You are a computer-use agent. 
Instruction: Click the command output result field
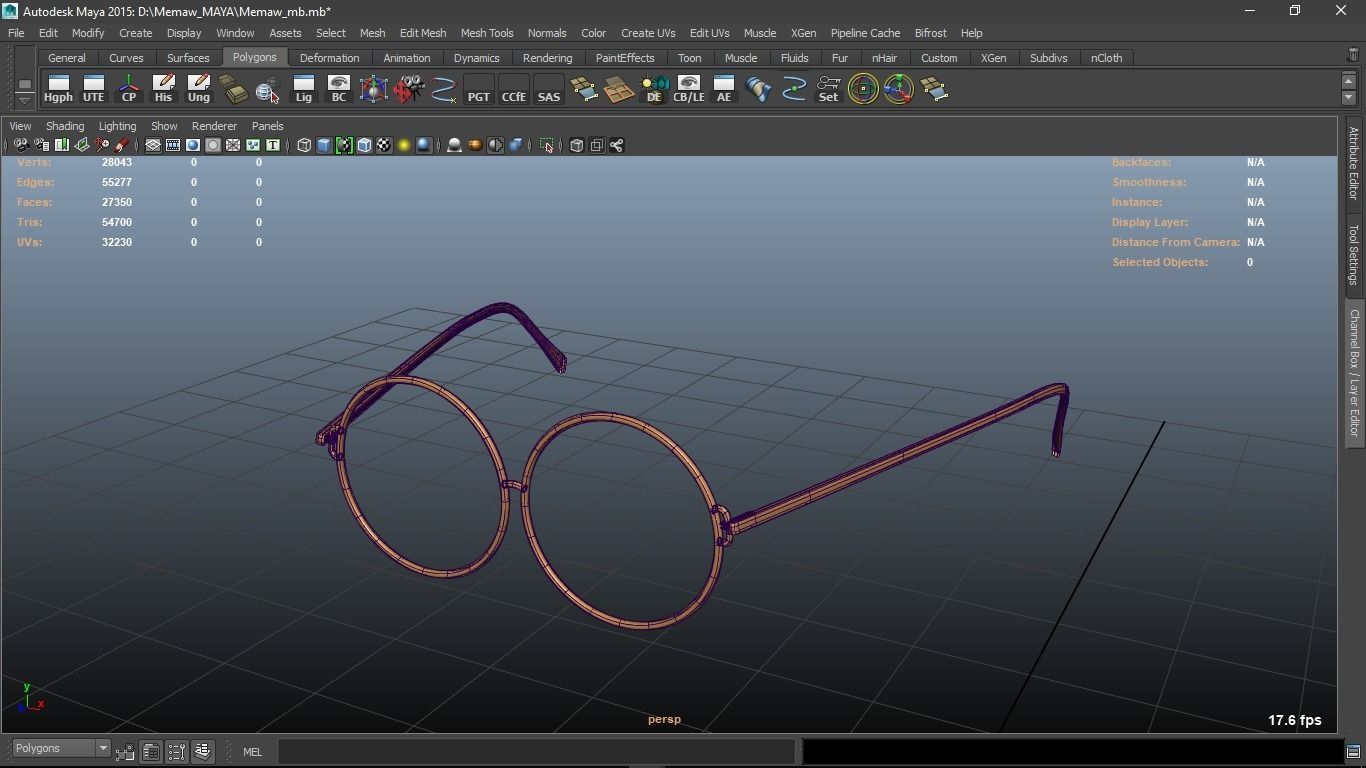[1072, 751]
